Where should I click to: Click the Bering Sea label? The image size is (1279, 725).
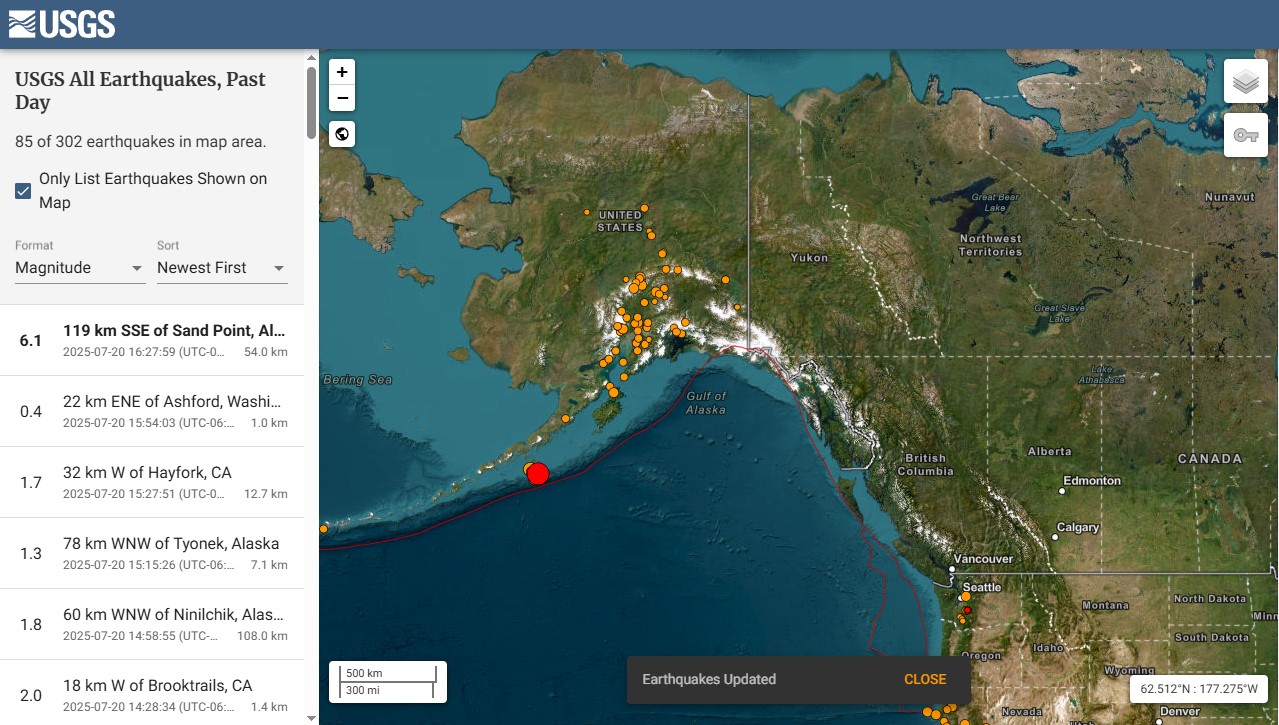pyautogui.click(x=357, y=380)
